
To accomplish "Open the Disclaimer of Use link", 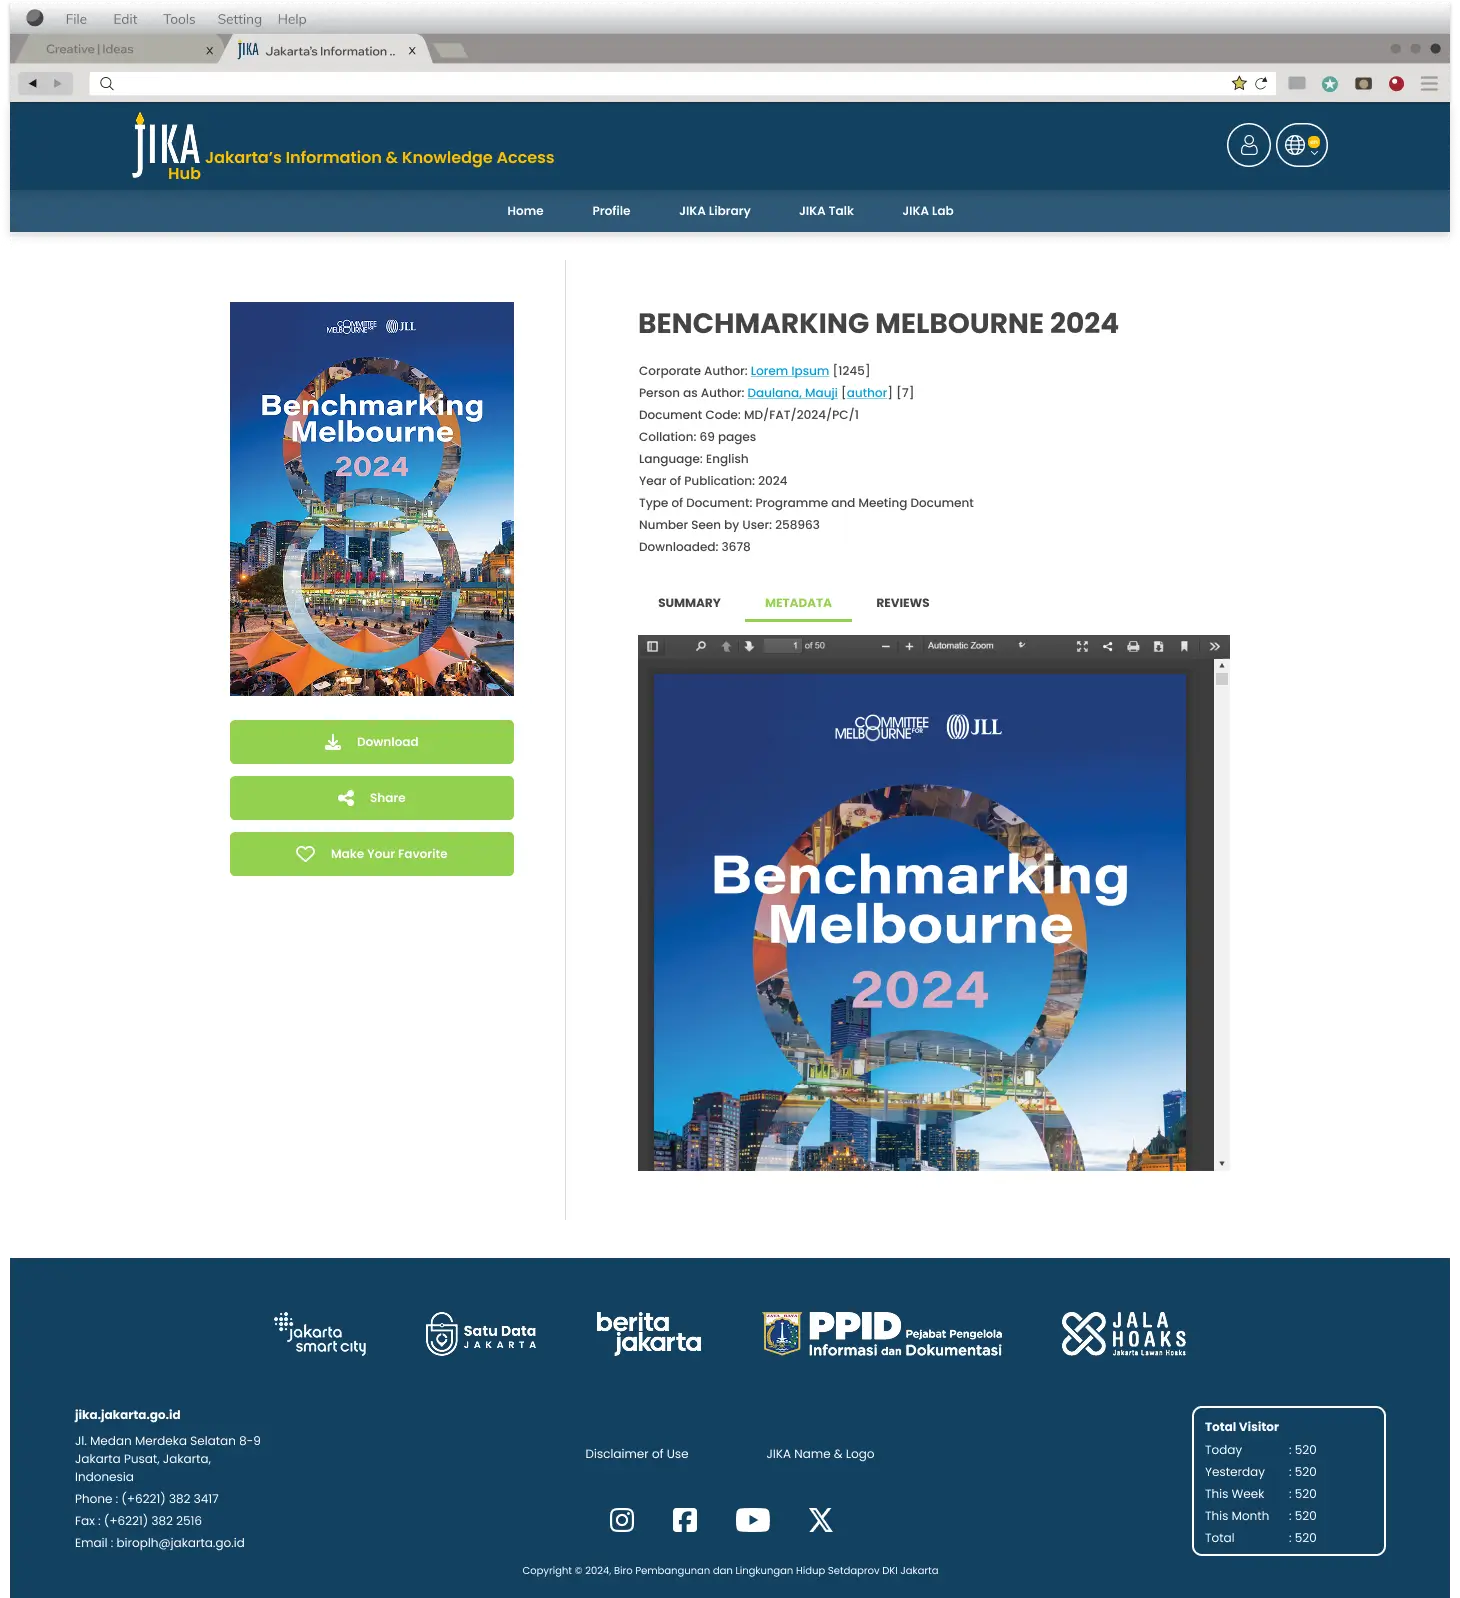I will [x=637, y=1454].
